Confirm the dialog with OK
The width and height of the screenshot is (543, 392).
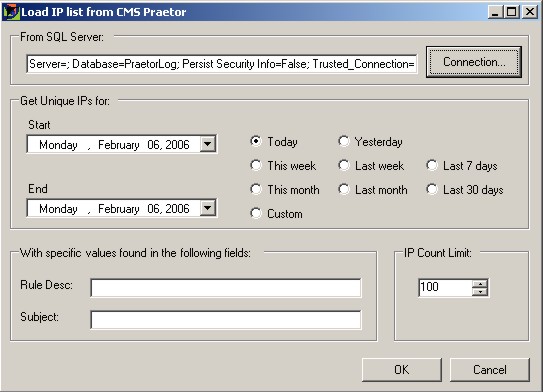click(402, 370)
